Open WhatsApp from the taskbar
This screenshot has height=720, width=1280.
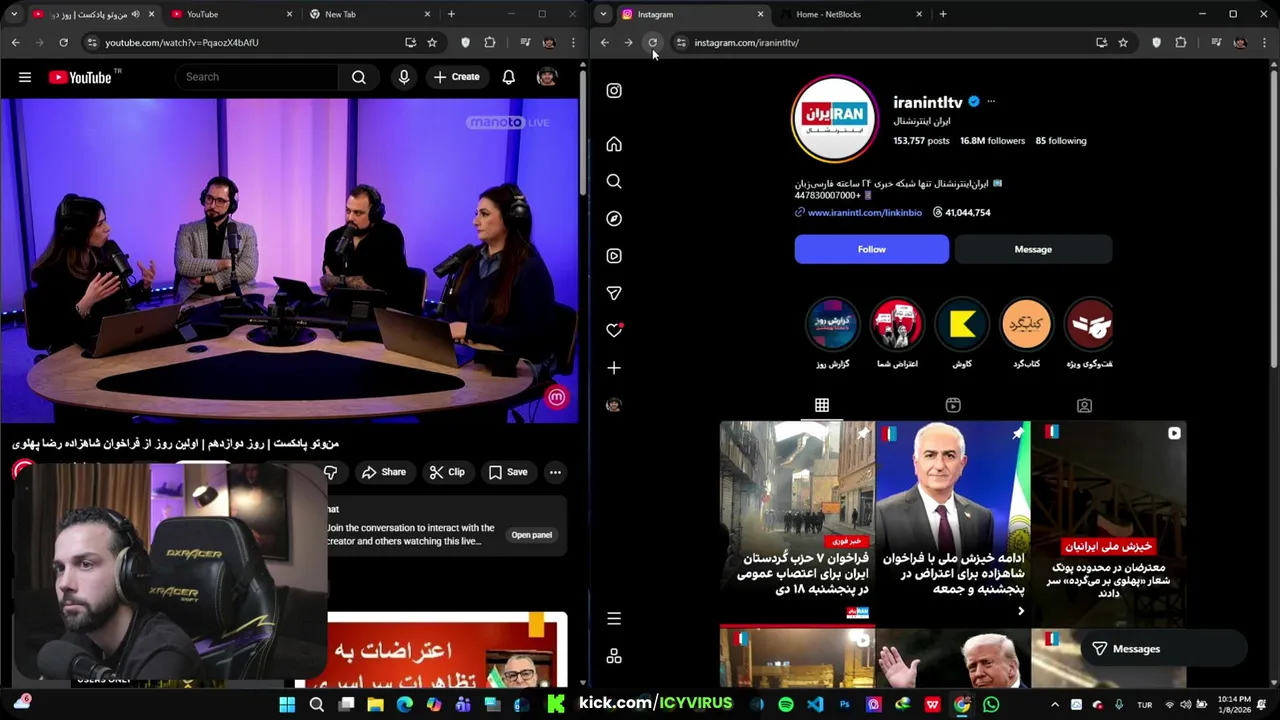click(991, 705)
